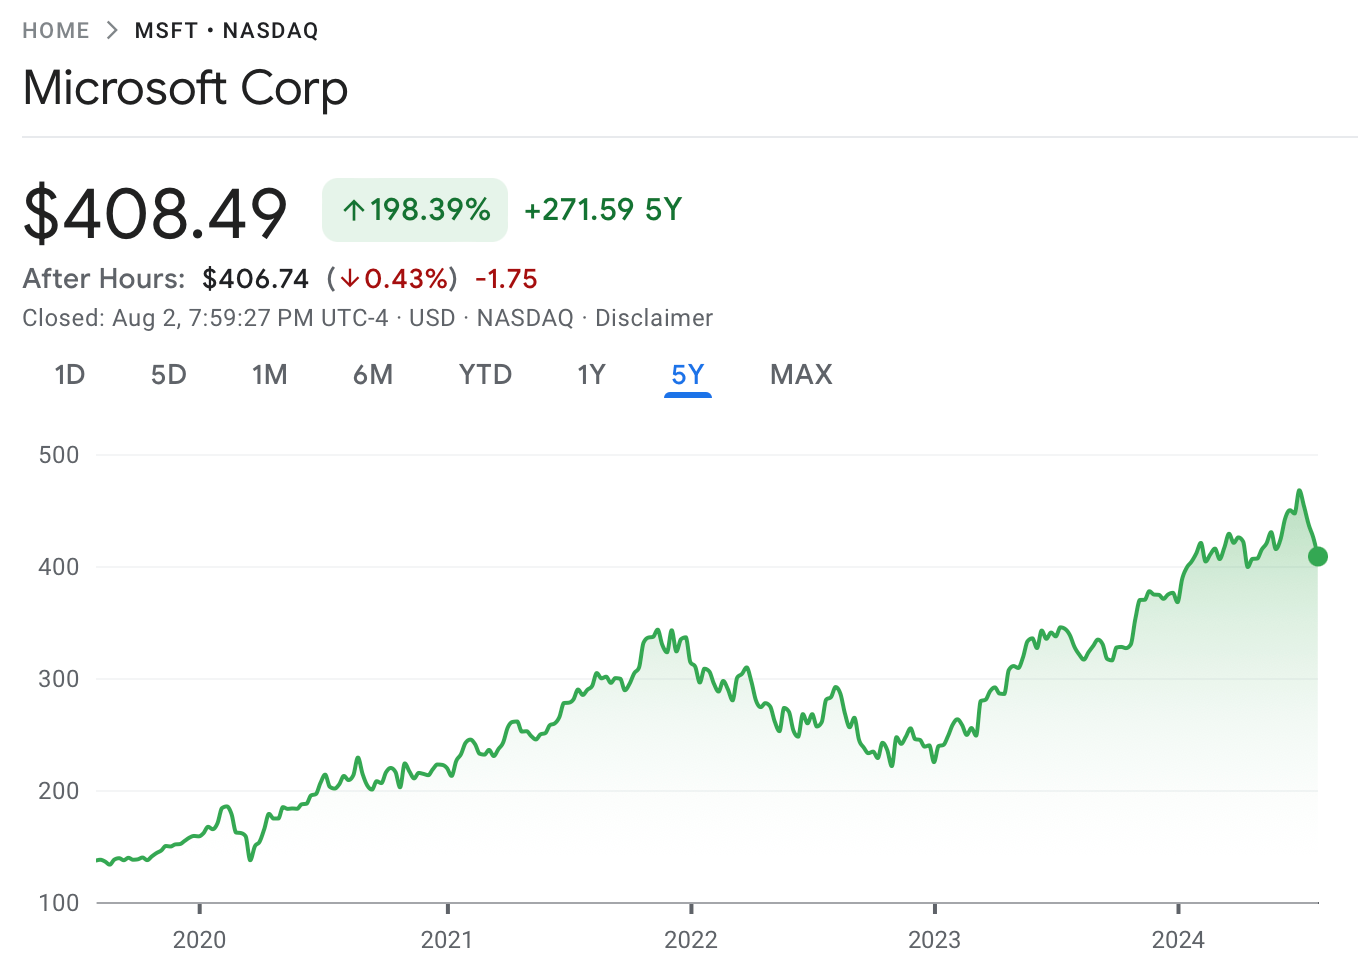This screenshot has width=1358, height=968.
Task: Click the 2022 timeline tick mark
Action: 692,908
